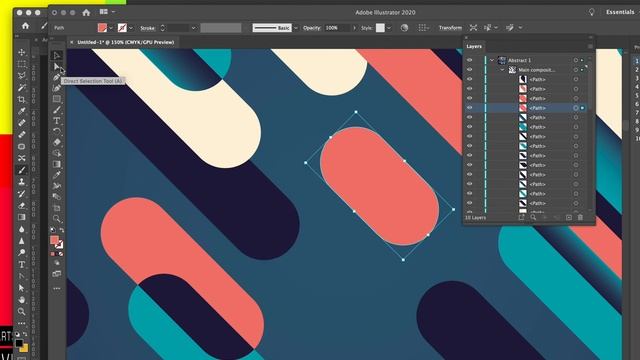Screen dimensions: 640x360
Task: Delete selection with Layers panel trash icon
Action: coord(580,218)
